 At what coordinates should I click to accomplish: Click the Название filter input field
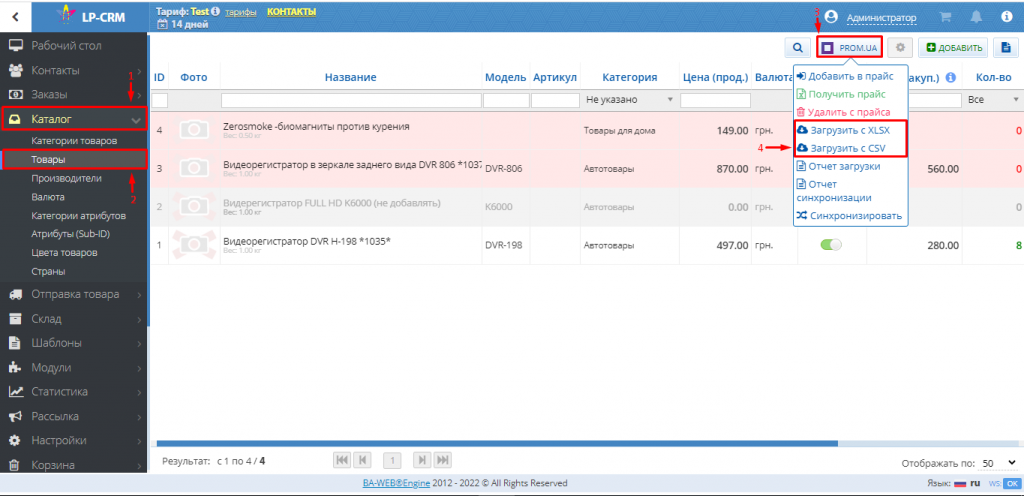click(351, 100)
